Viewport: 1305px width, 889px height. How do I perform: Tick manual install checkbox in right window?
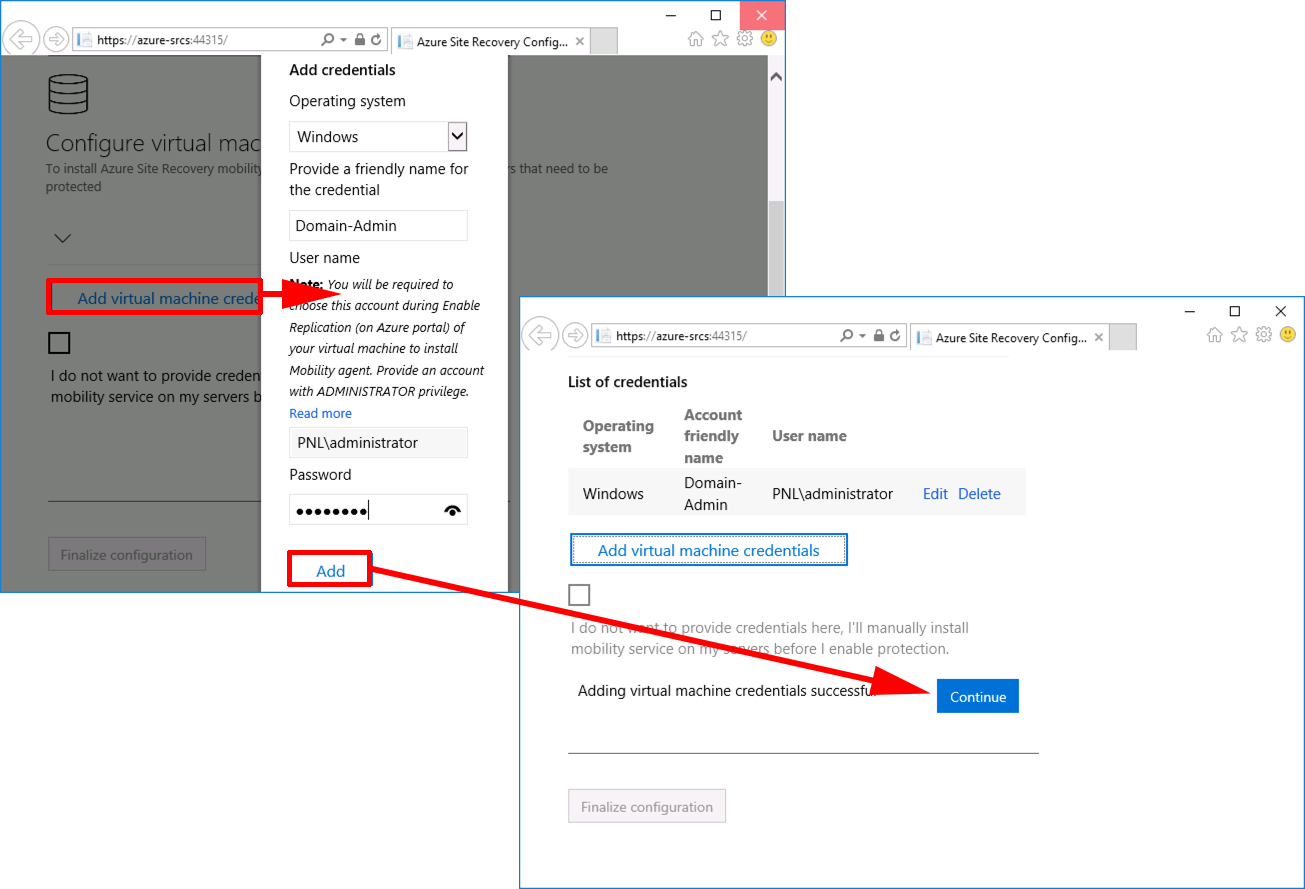(x=579, y=595)
